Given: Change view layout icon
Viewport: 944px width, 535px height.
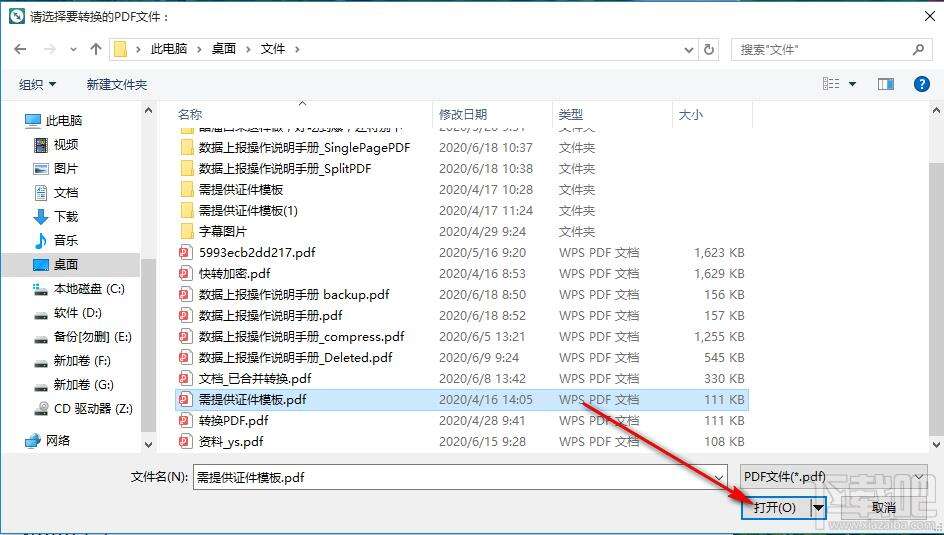Looking at the screenshot, I should pyautogui.click(x=831, y=84).
